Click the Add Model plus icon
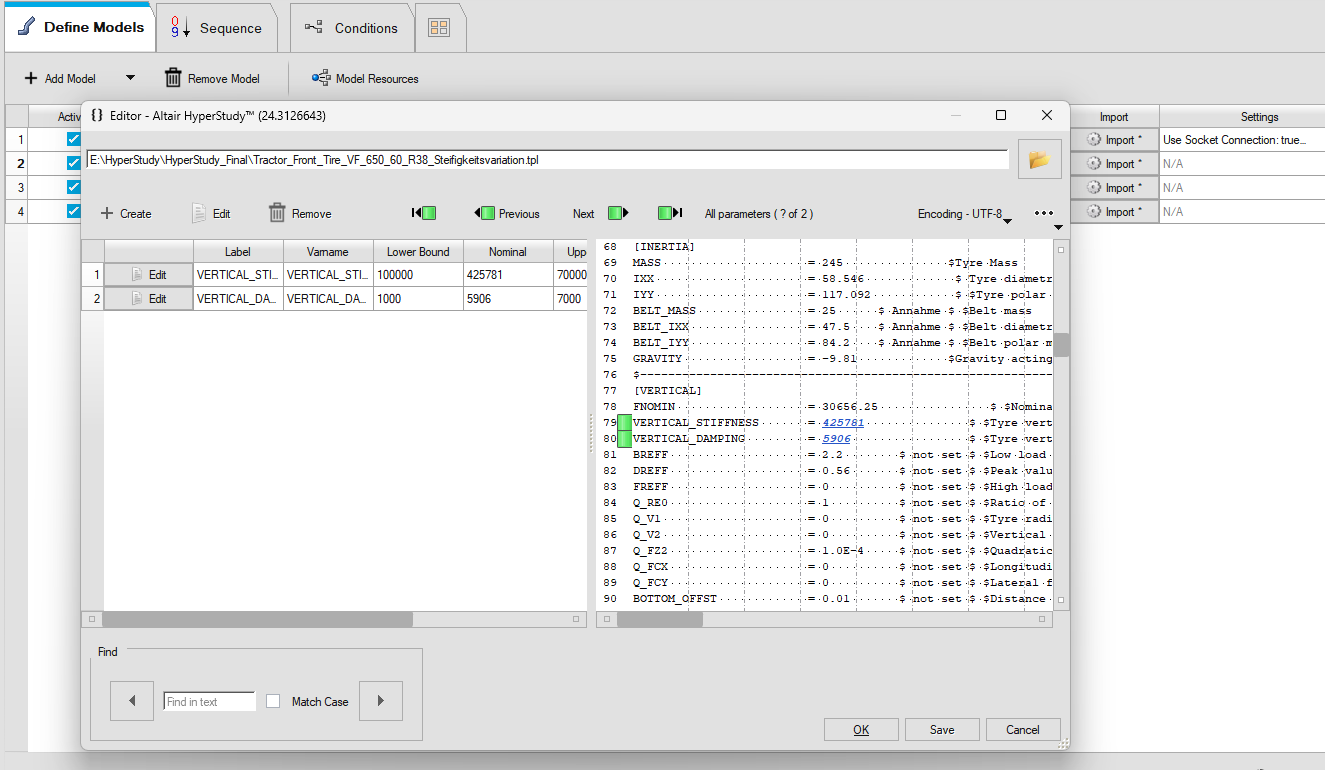This screenshot has height=770, width=1325. click(31, 78)
